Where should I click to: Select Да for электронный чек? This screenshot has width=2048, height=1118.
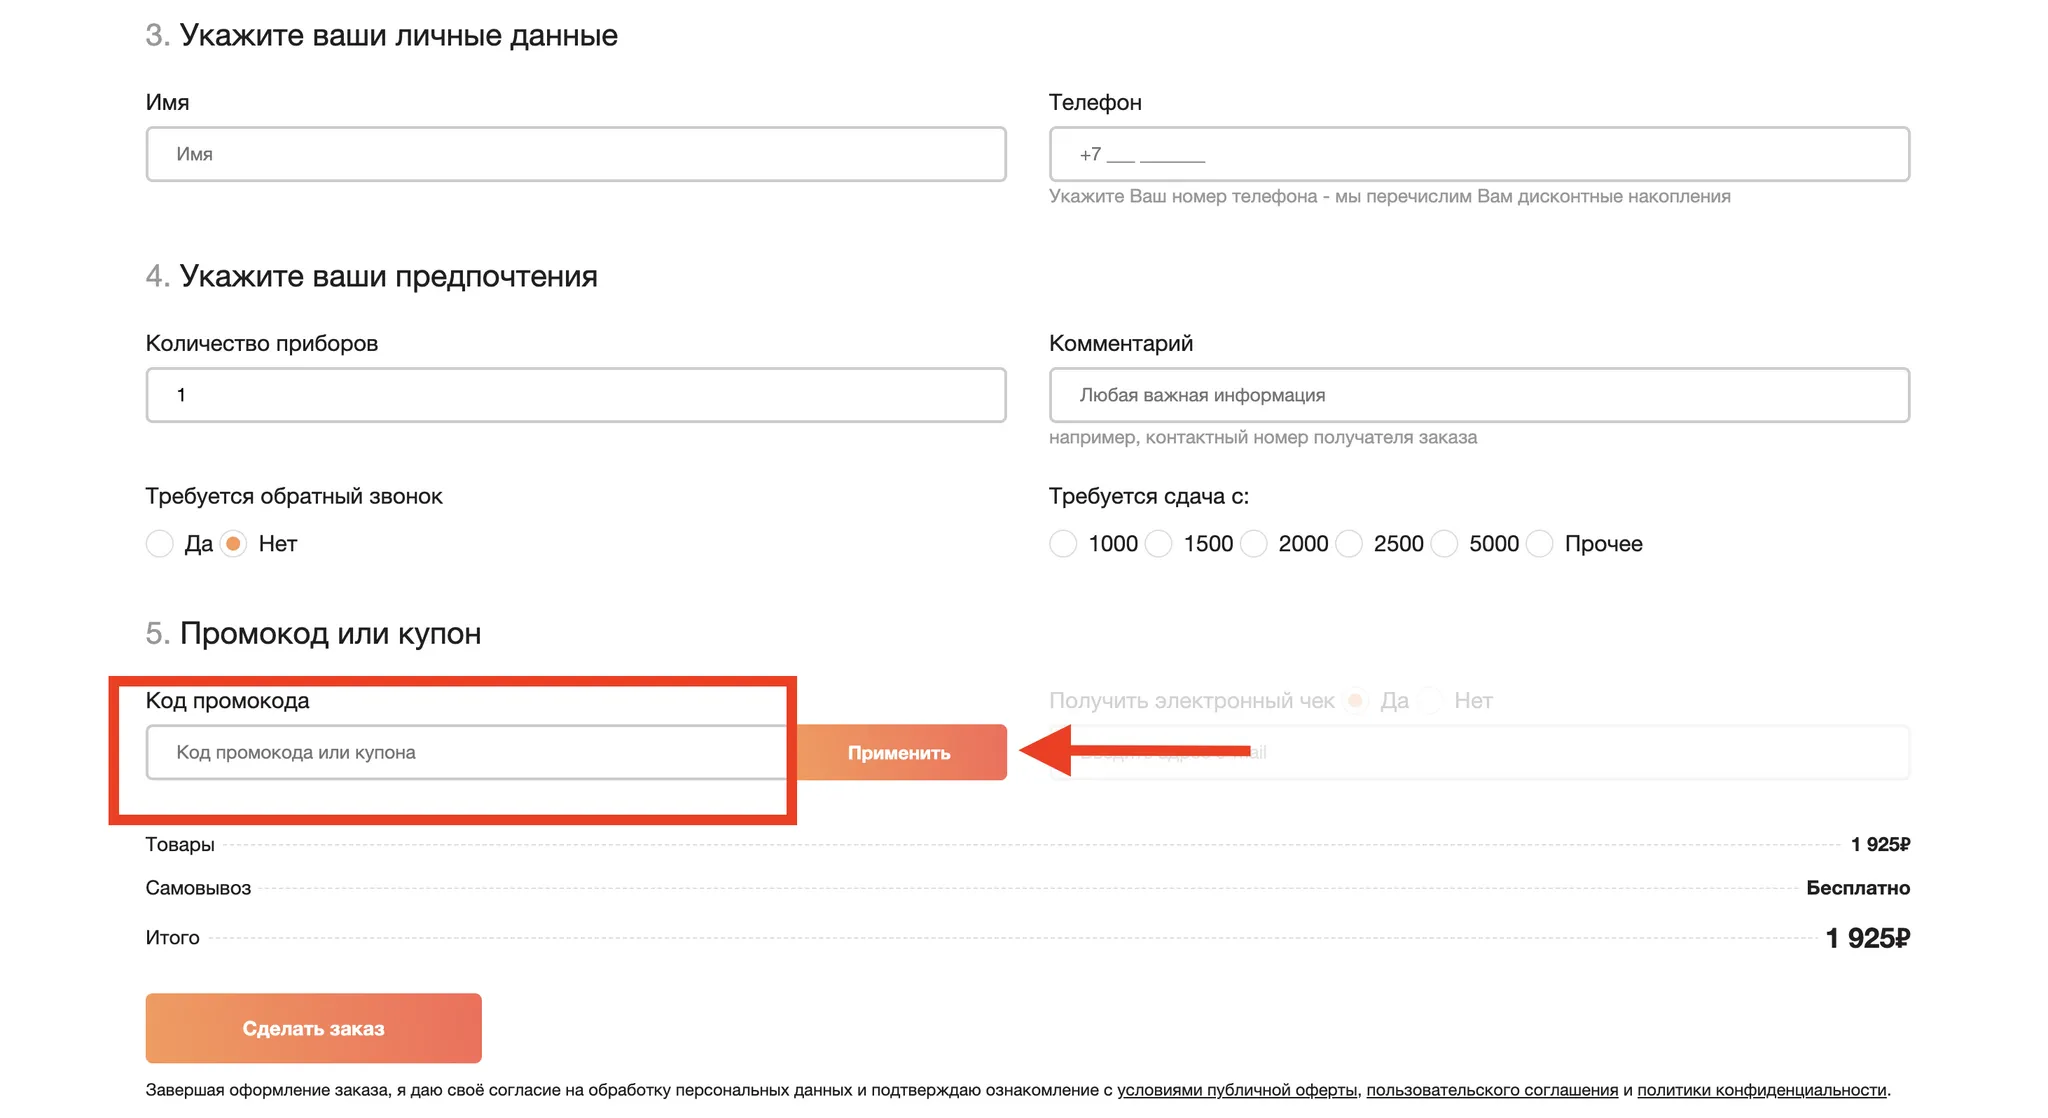(1356, 701)
